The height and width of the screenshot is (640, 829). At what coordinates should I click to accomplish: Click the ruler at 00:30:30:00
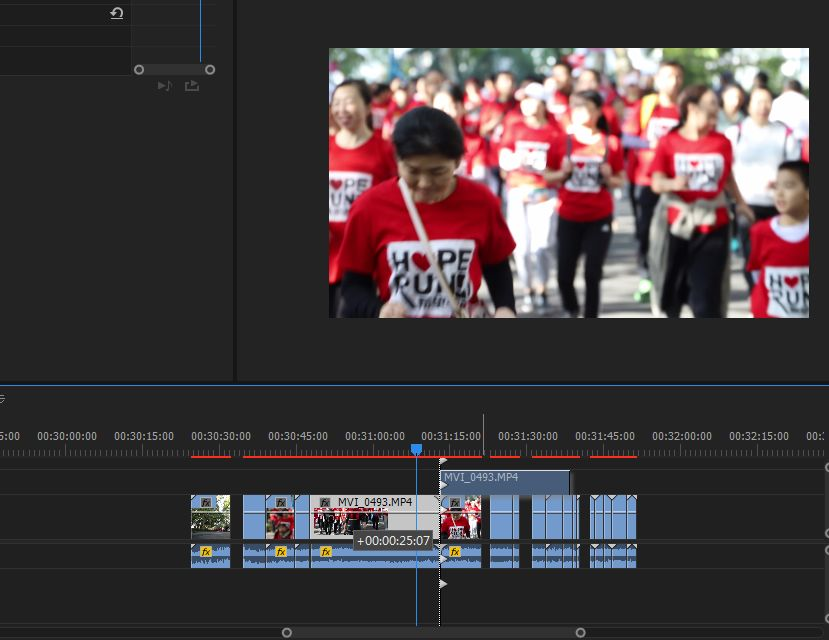tap(221, 437)
